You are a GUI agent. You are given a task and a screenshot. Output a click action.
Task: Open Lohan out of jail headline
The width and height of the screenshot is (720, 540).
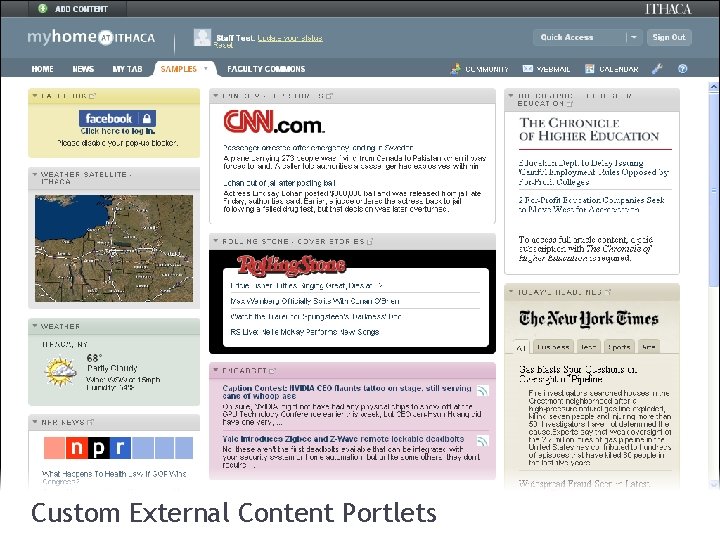click(x=279, y=183)
